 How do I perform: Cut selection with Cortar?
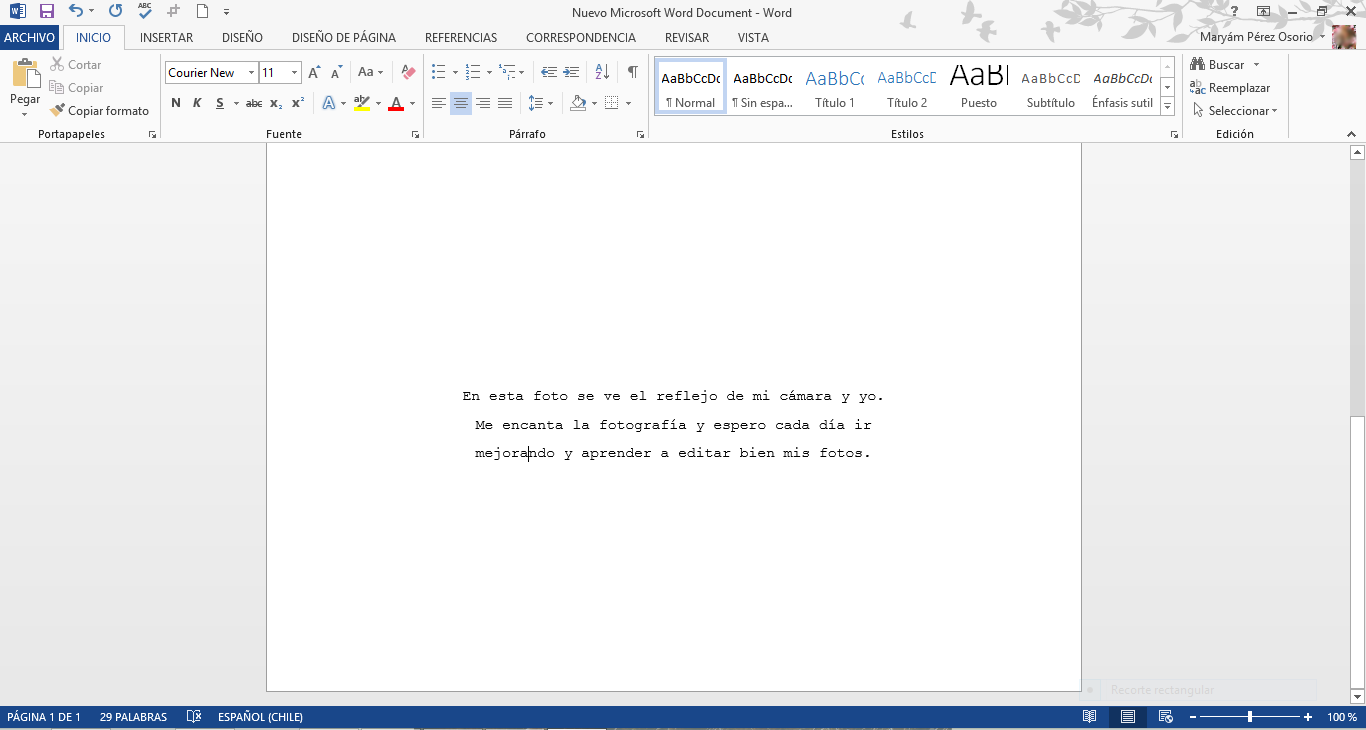(76, 65)
